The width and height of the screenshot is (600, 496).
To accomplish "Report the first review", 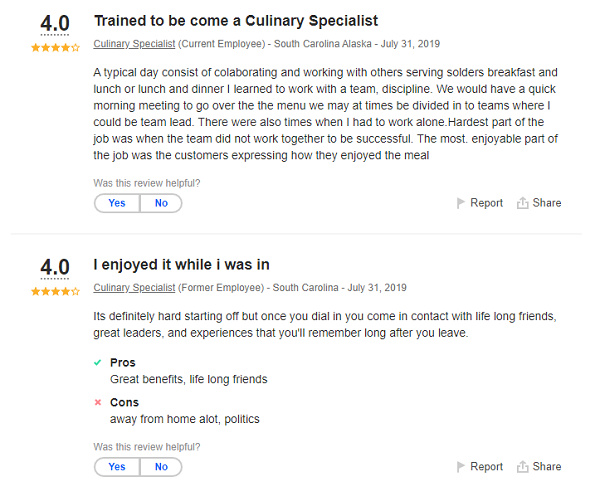I will click(x=486, y=203).
